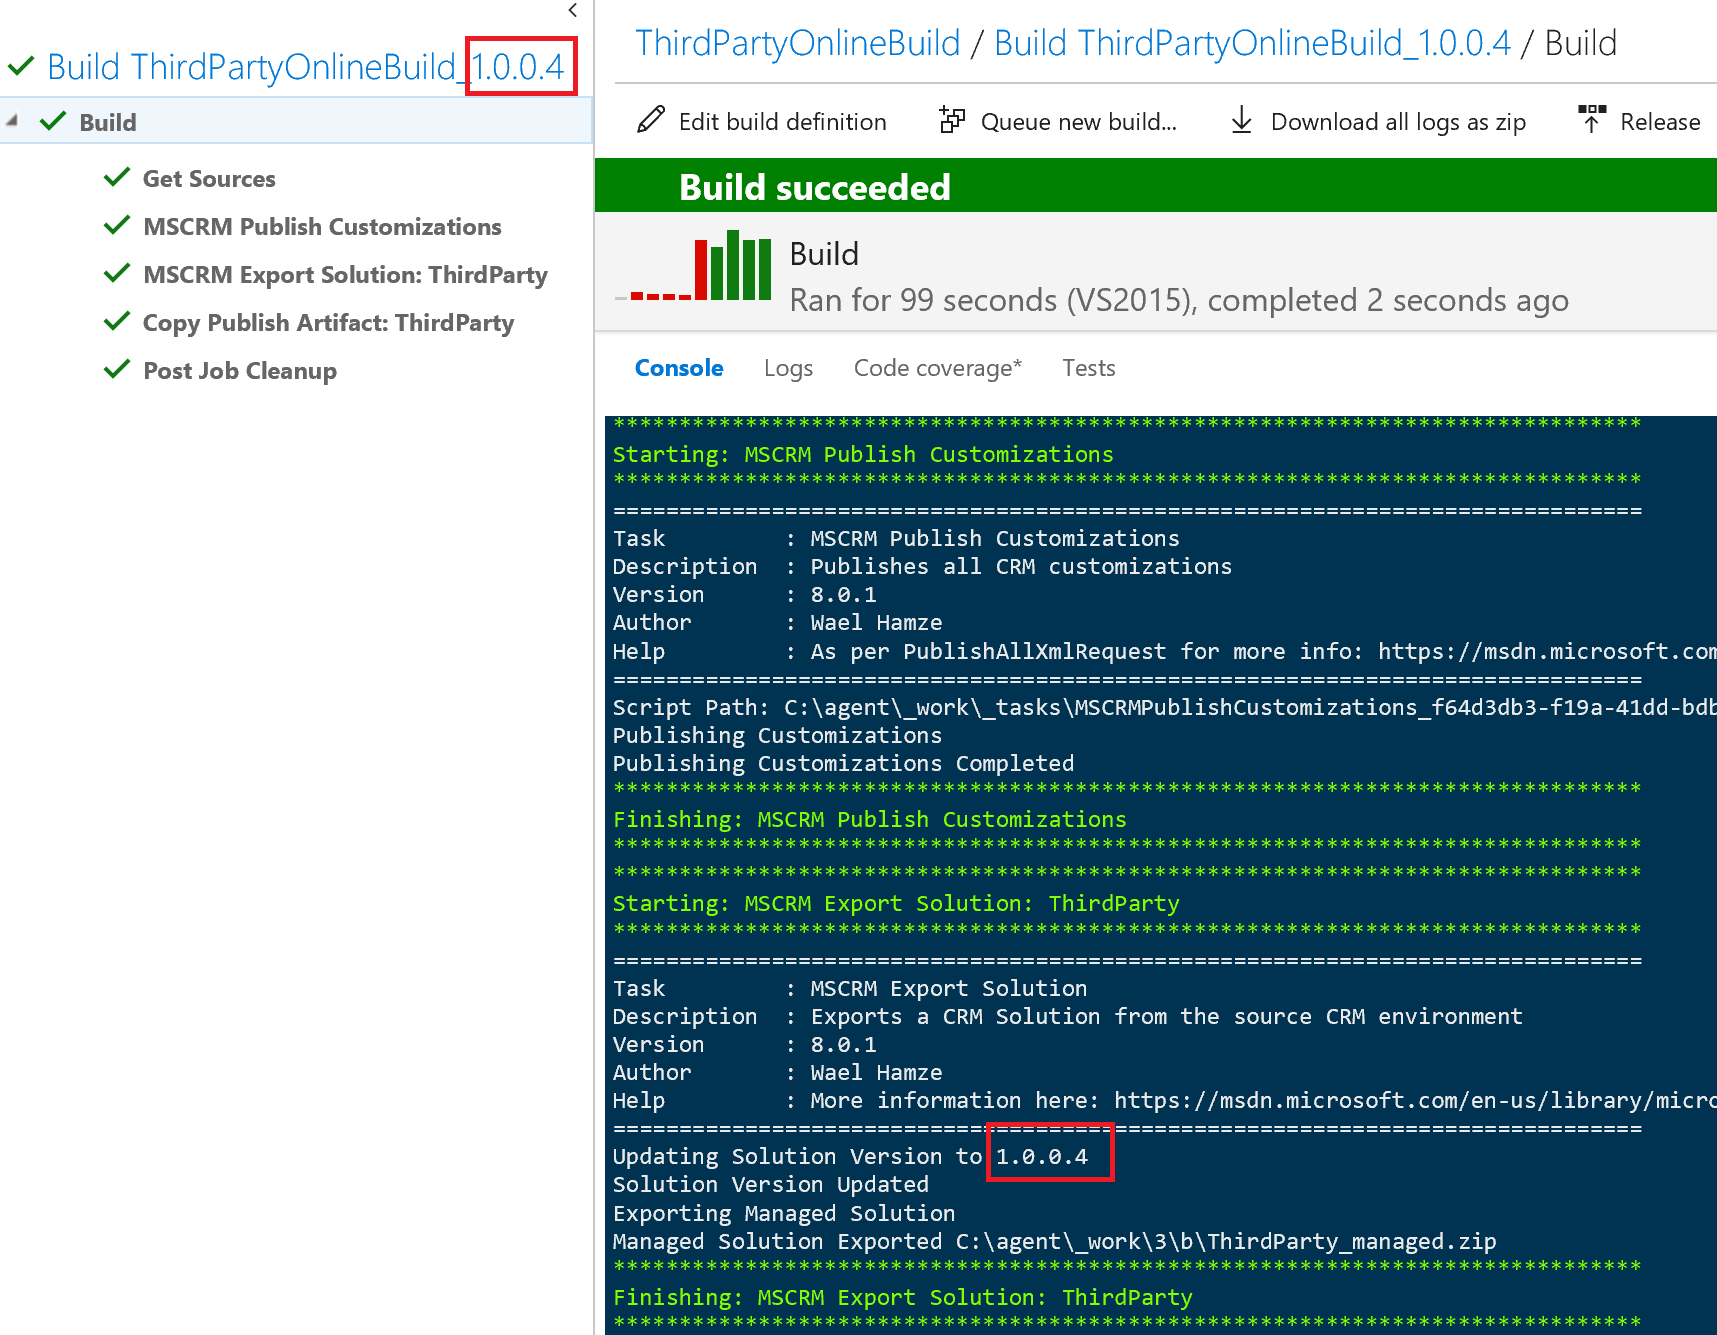Click the Edit build definition pencil icon

651,120
